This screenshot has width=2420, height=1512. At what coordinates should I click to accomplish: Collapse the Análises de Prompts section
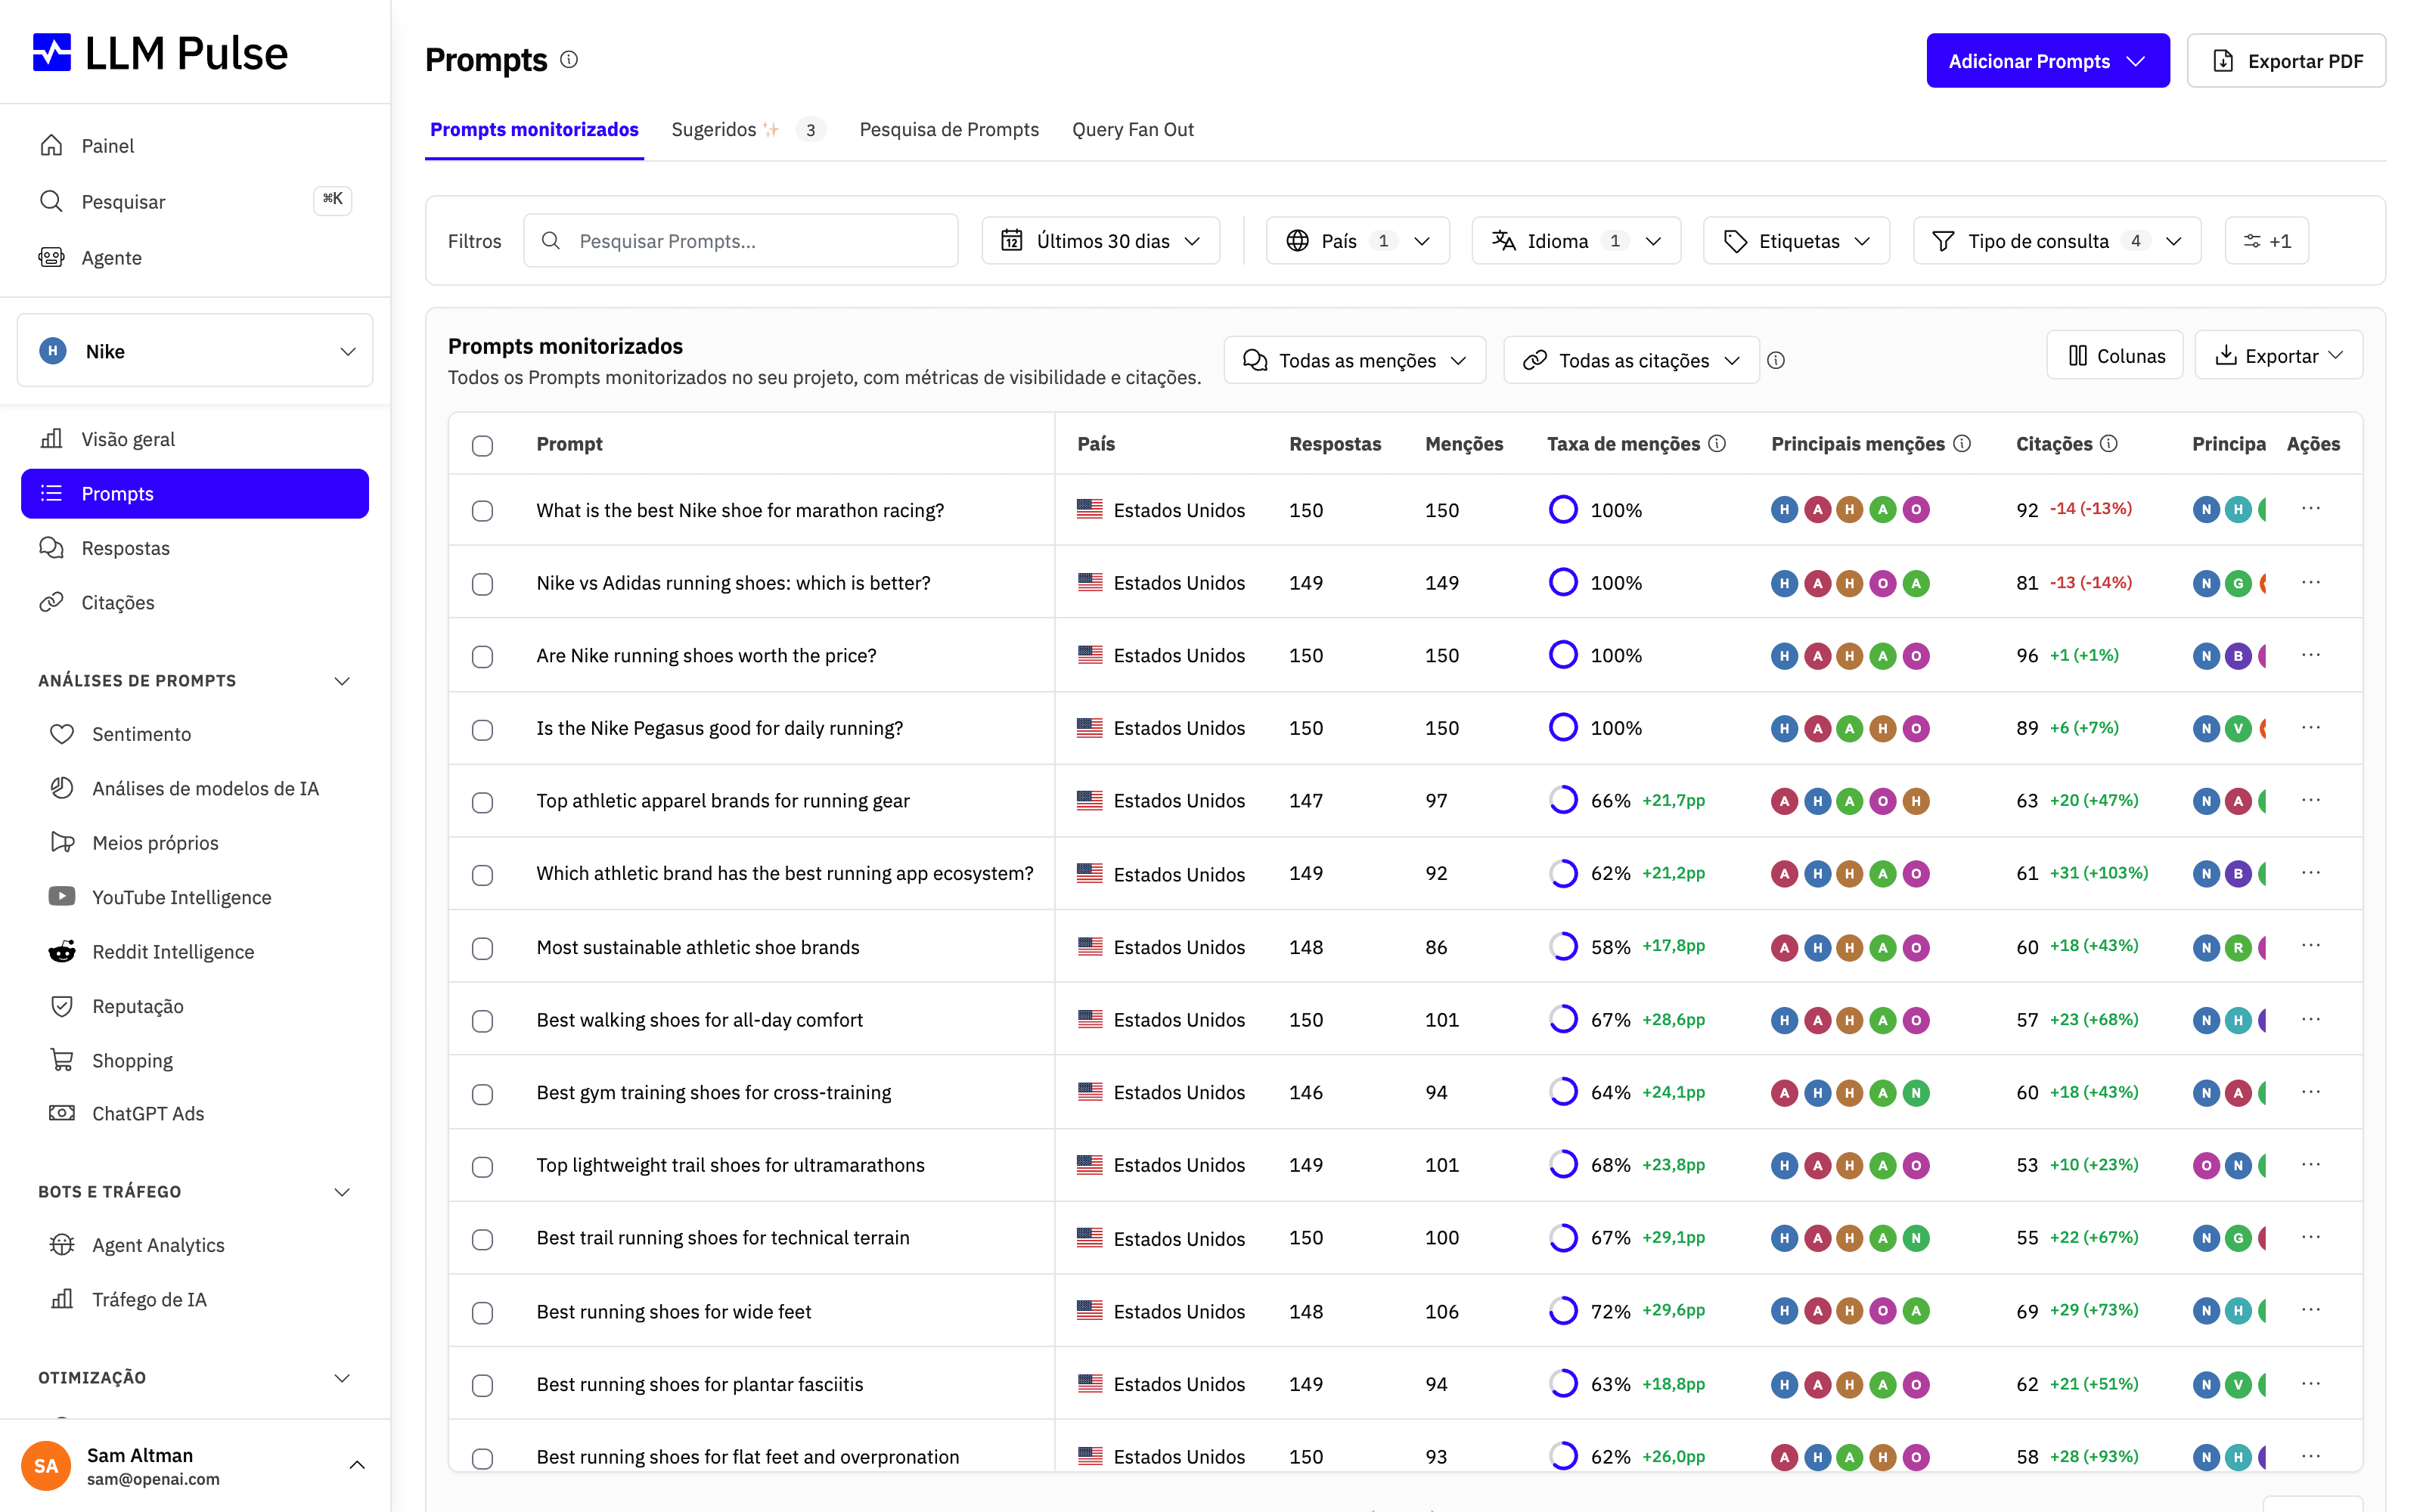(x=342, y=681)
